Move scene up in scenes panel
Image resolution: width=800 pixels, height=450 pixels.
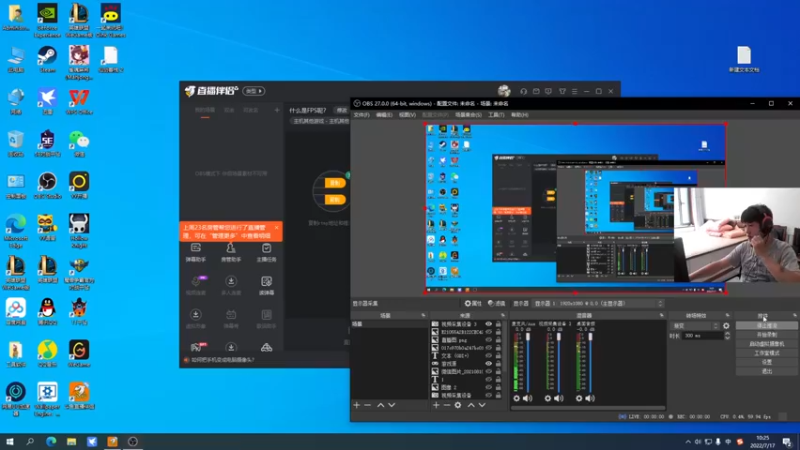point(381,405)
